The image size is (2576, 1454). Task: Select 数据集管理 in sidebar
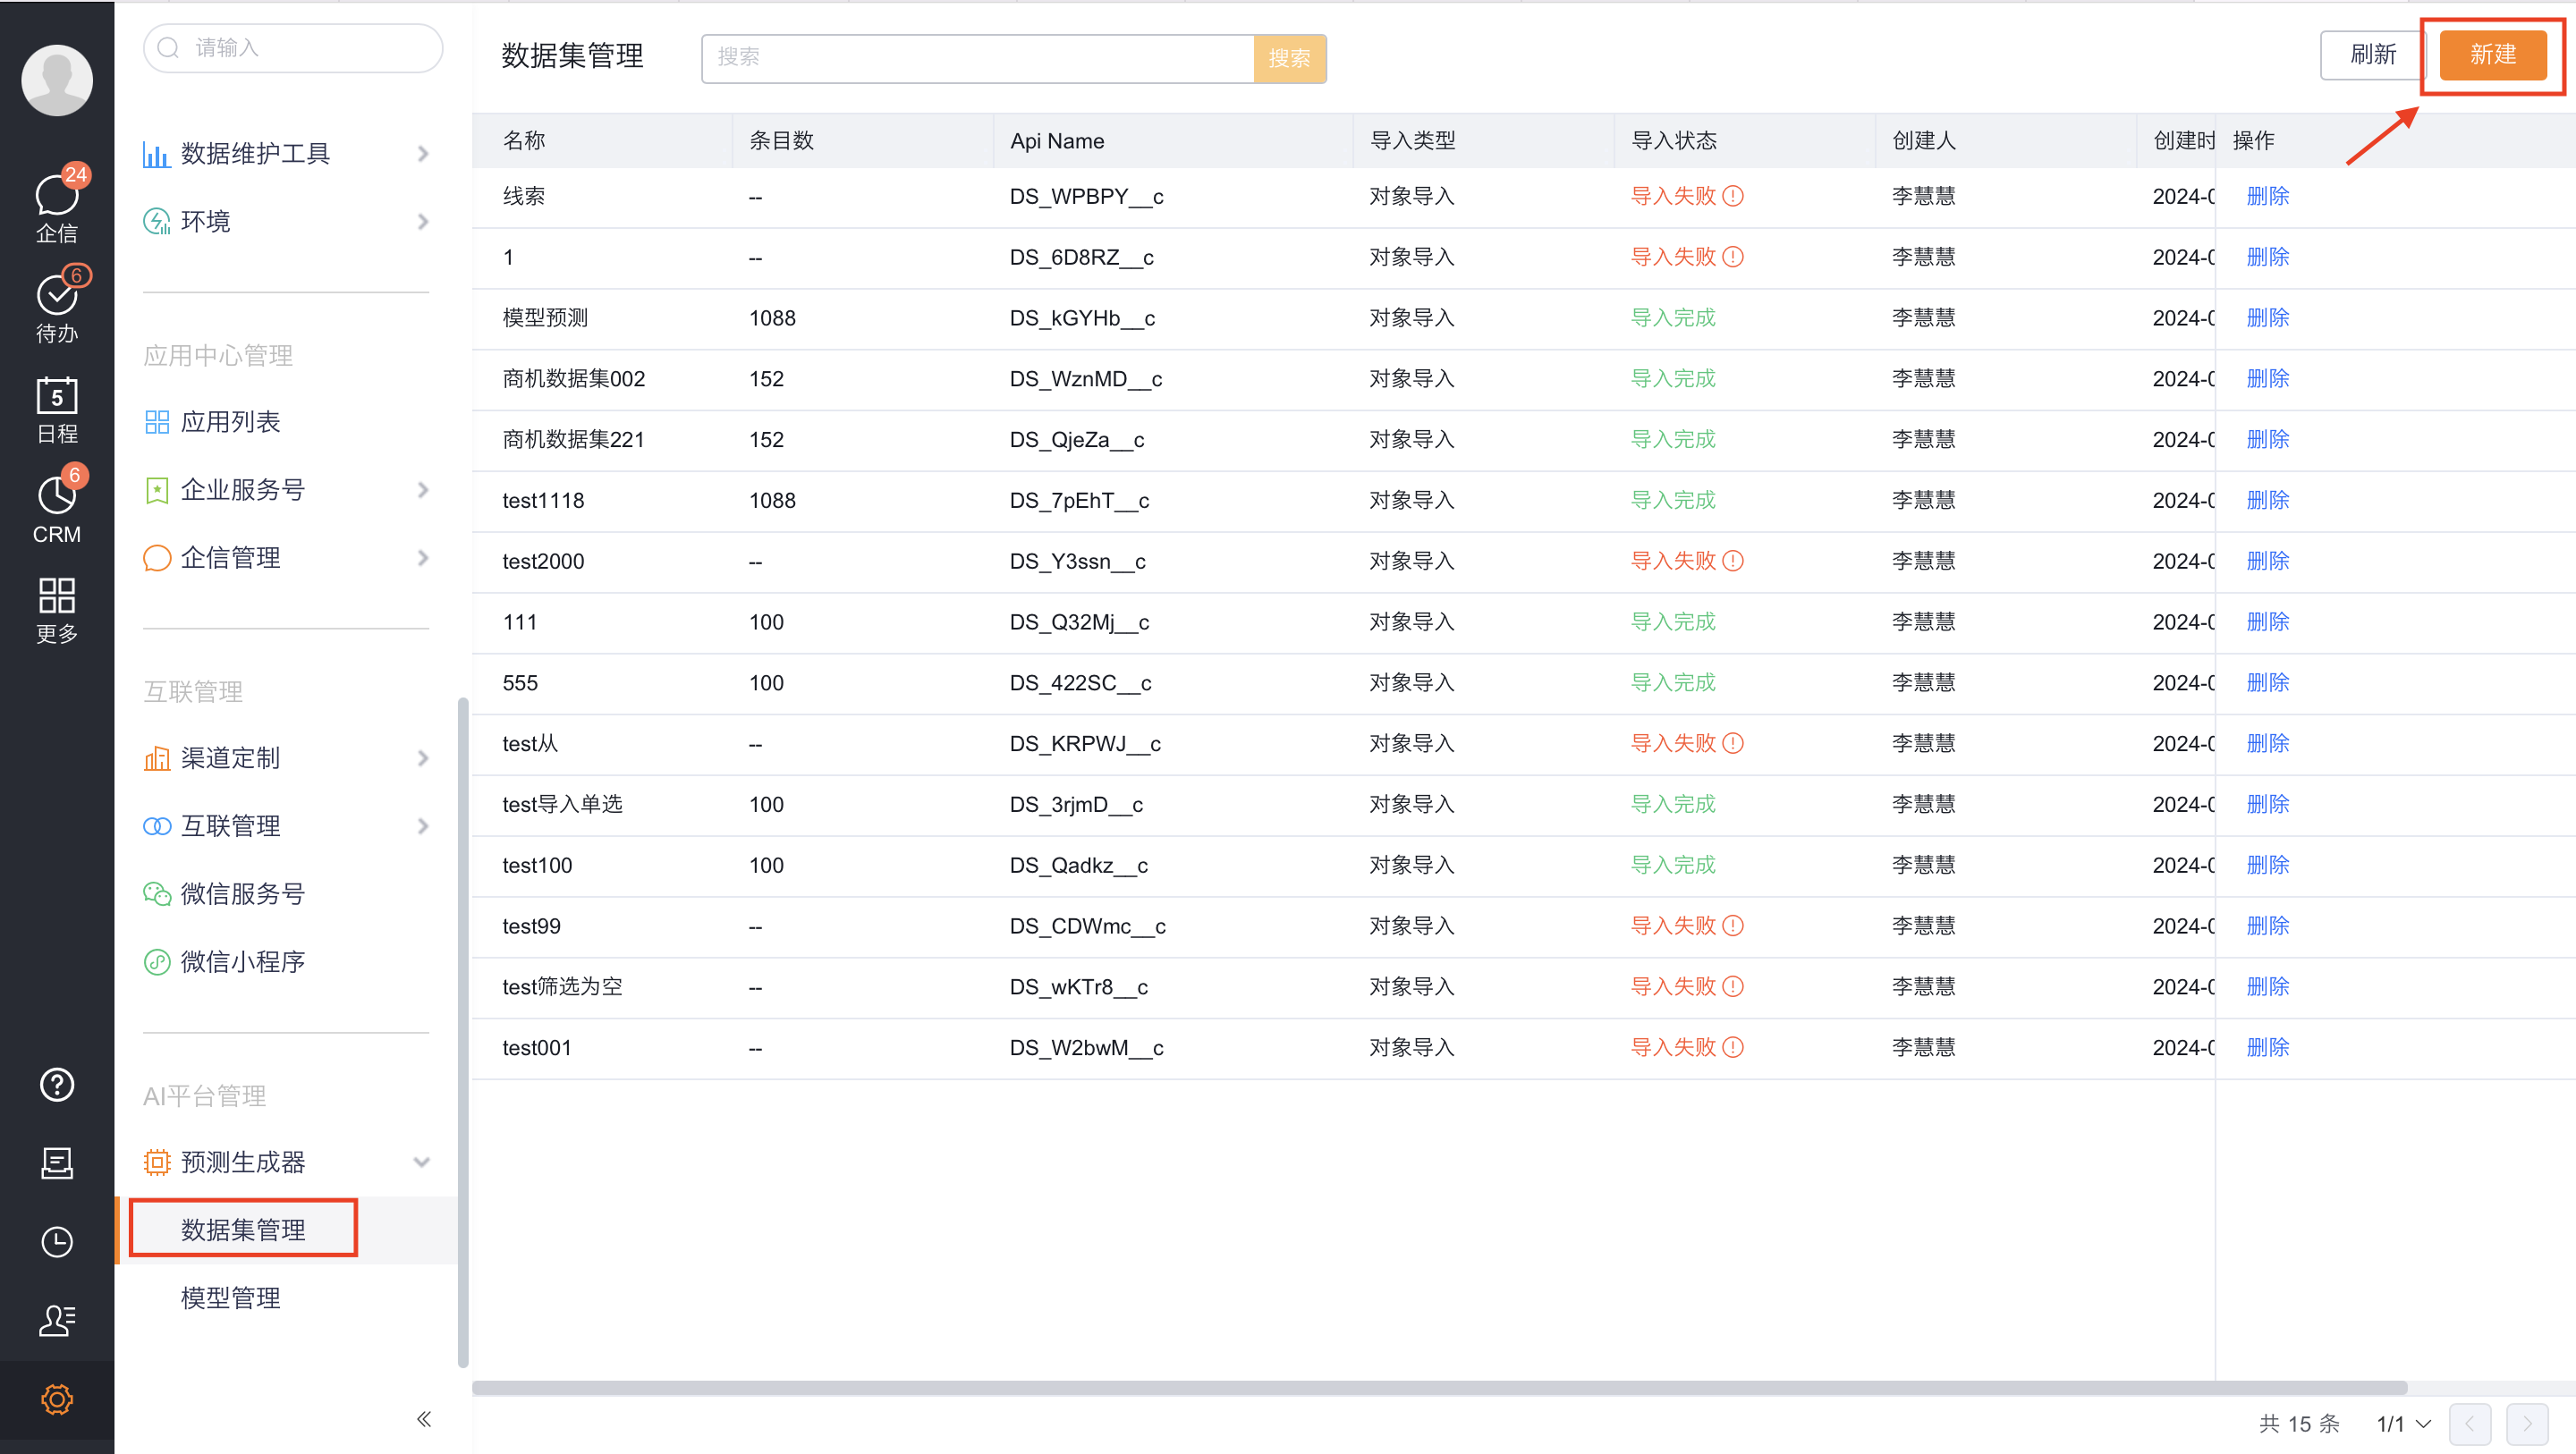(243, 1229)
